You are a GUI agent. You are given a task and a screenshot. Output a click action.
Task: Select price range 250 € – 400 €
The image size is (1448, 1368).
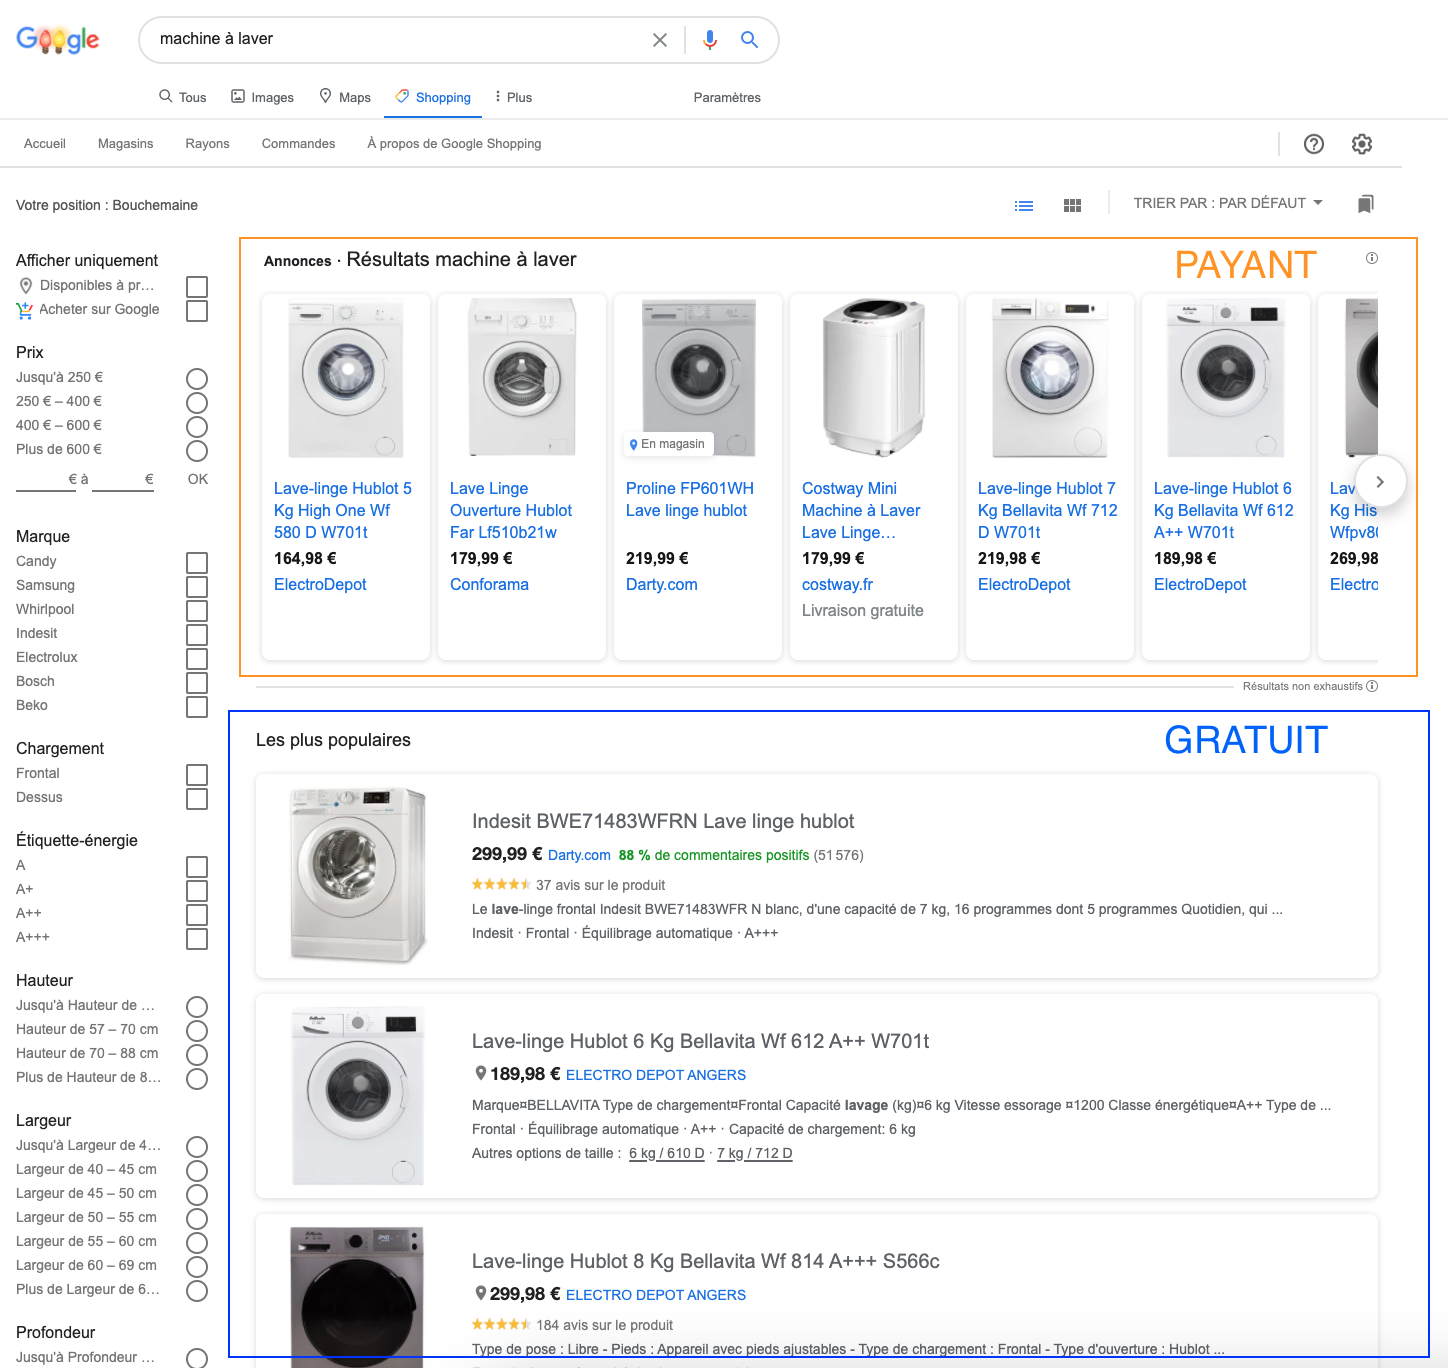[197, 403]
